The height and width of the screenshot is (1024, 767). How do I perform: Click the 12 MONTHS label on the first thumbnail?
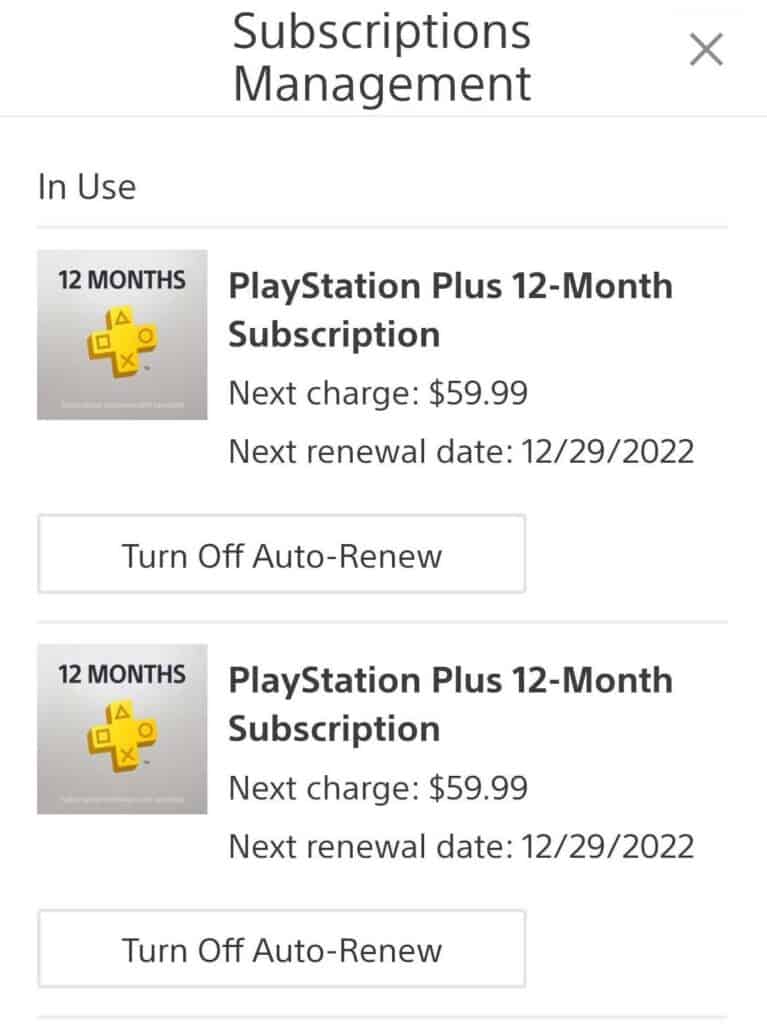[x=122, y=280]
